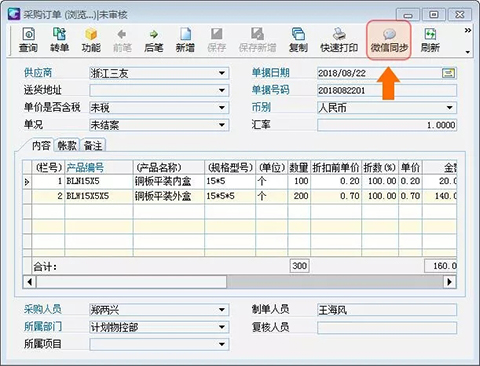The height and width of the screenshot is (366, 480).
Task: Switch to the 帐款 tab
Action: 67,145
